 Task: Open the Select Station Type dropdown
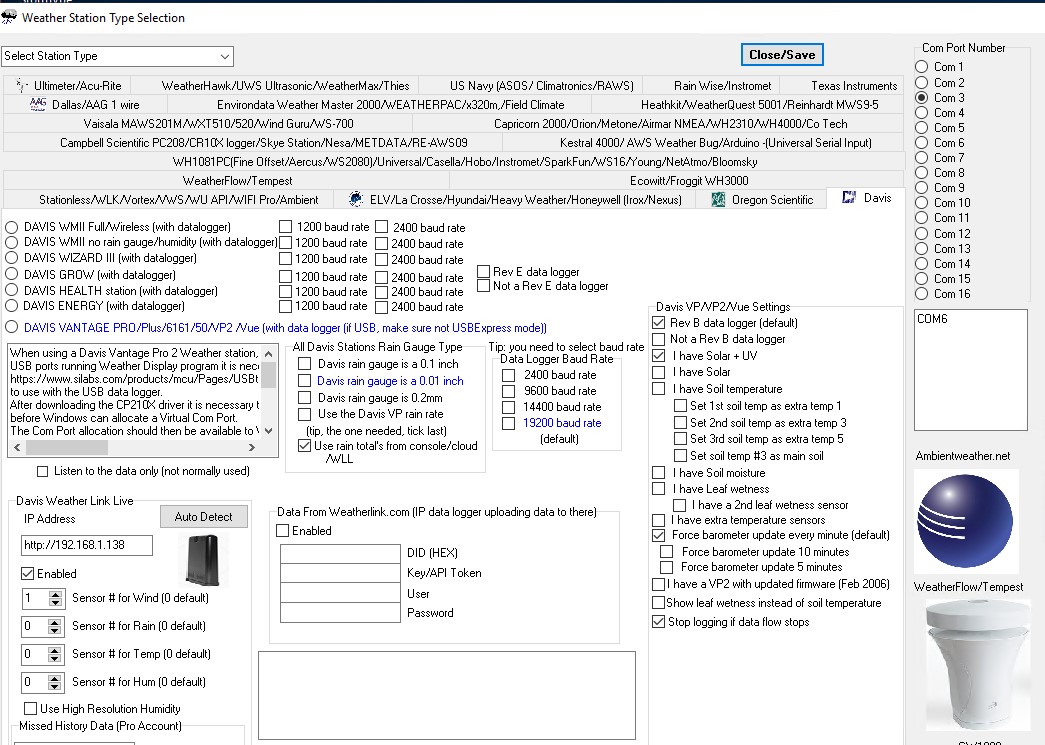click(225, 57)
